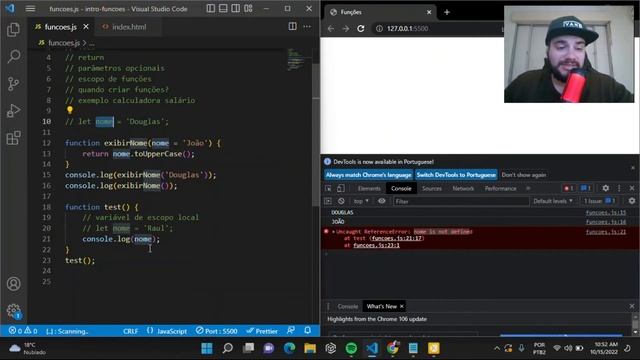Clear the console
Viewport: 640px width, 360px height.
pos(341,201)
